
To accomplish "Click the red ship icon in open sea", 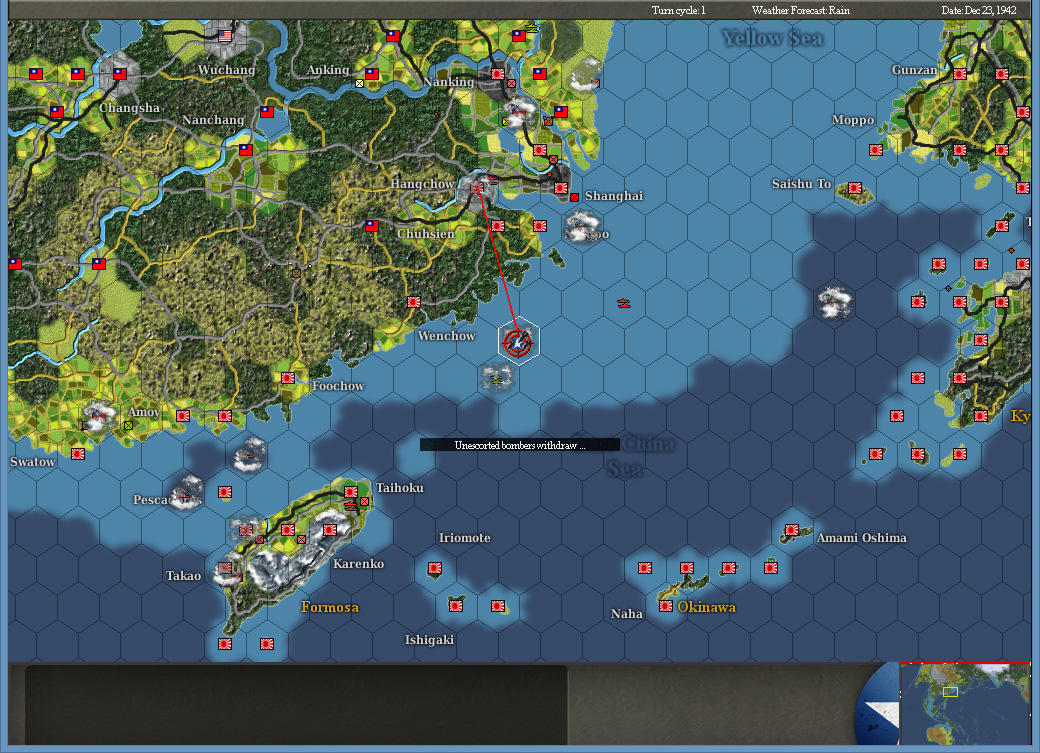I will coord(623,303).
